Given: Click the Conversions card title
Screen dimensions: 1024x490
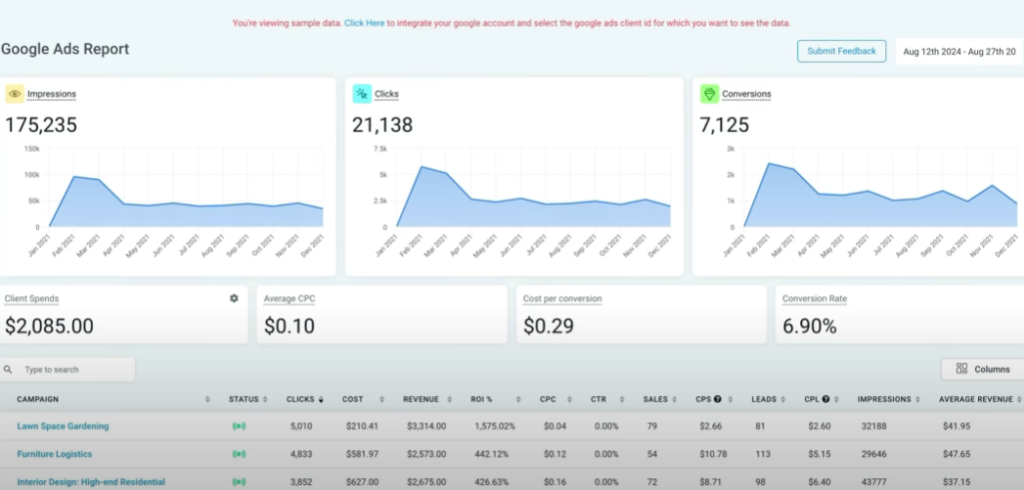Looking at the screenshot, I should pos(746,94).
